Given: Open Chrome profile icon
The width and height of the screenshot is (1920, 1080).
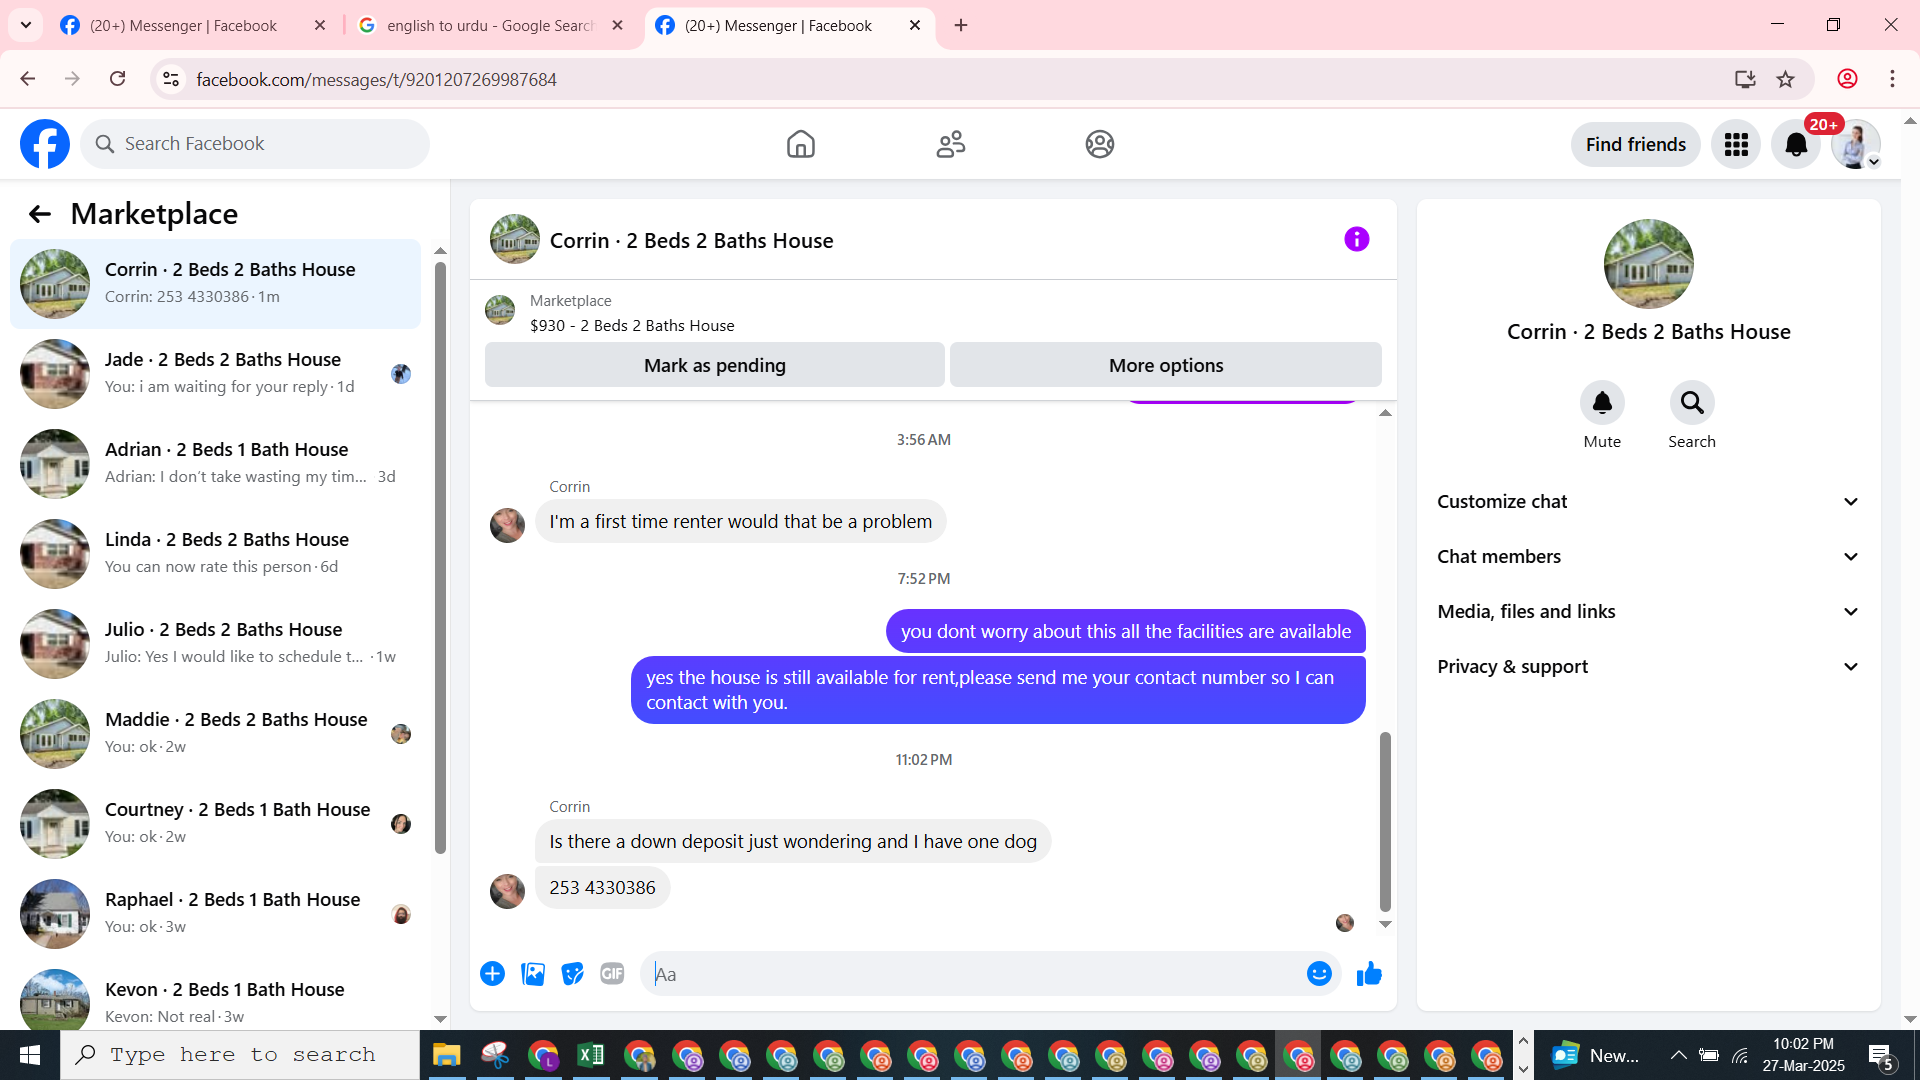Looking at the screenshot, I should tap(1847, 79).
